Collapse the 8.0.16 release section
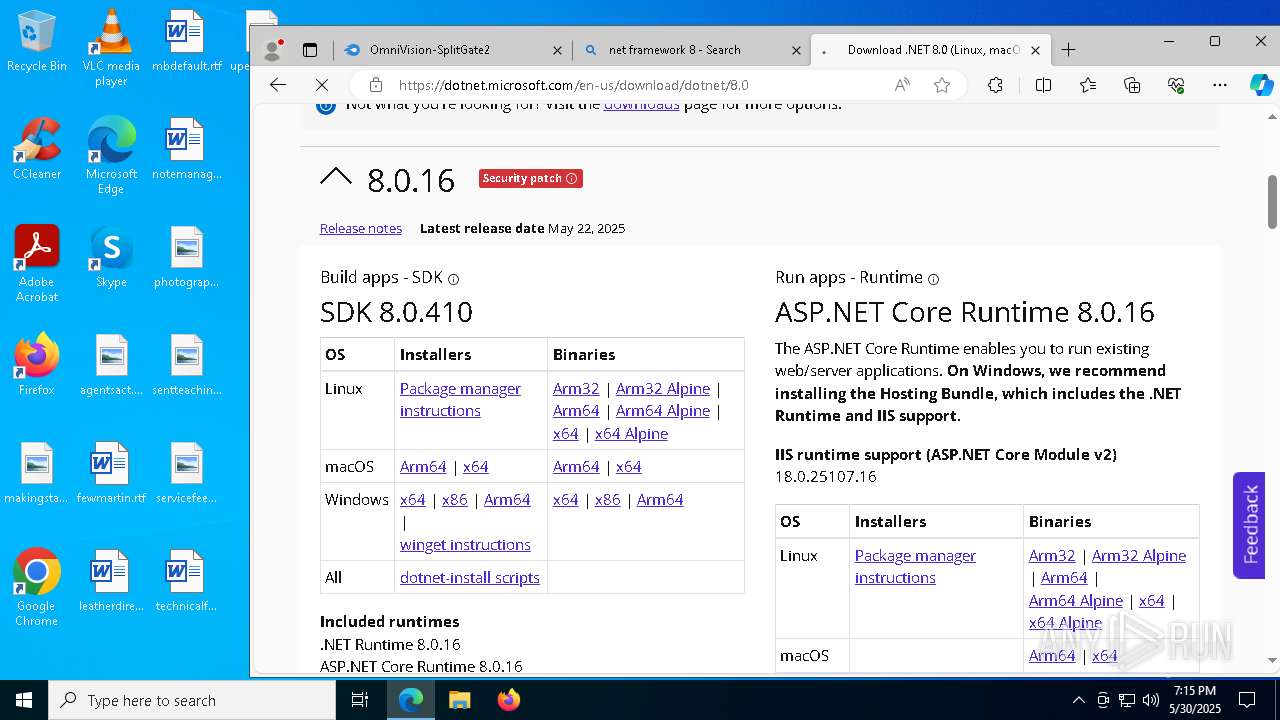The image size is (1280, 720). point(336,178)
